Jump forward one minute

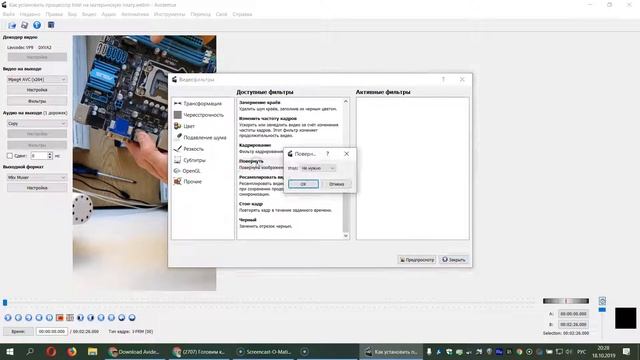pyautogui.click(x=132, y=318)
